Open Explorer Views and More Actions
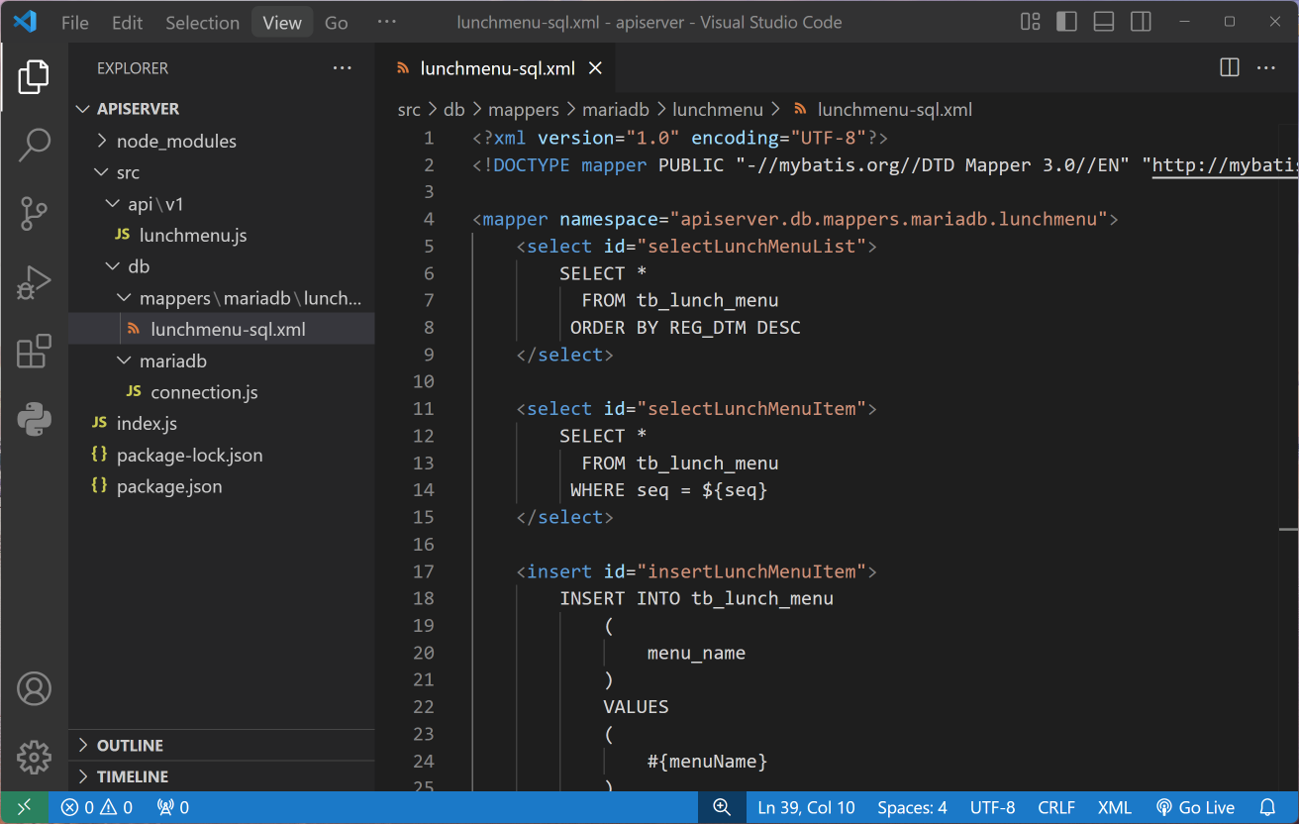 342,68
